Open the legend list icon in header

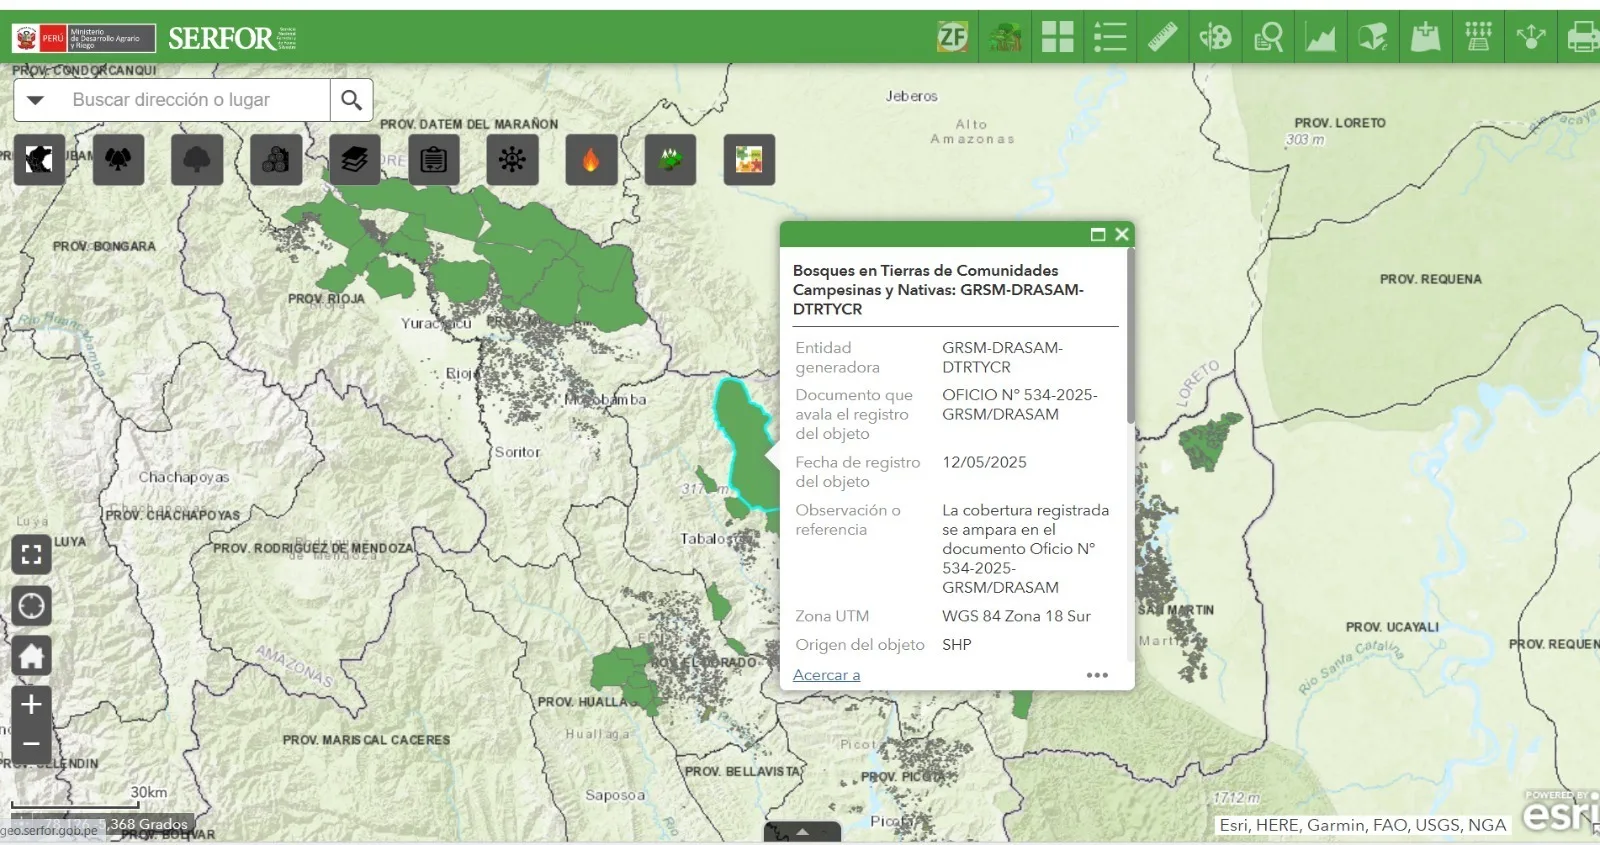[1110, 38]
